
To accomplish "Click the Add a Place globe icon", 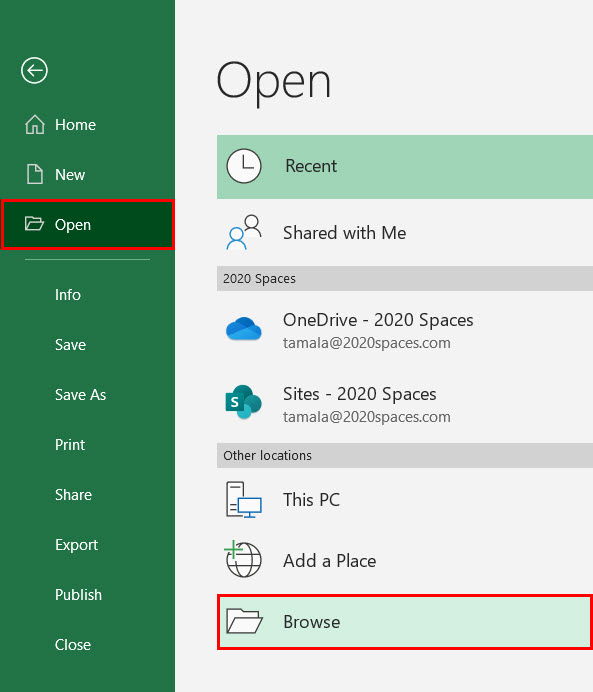I will 243,560.
